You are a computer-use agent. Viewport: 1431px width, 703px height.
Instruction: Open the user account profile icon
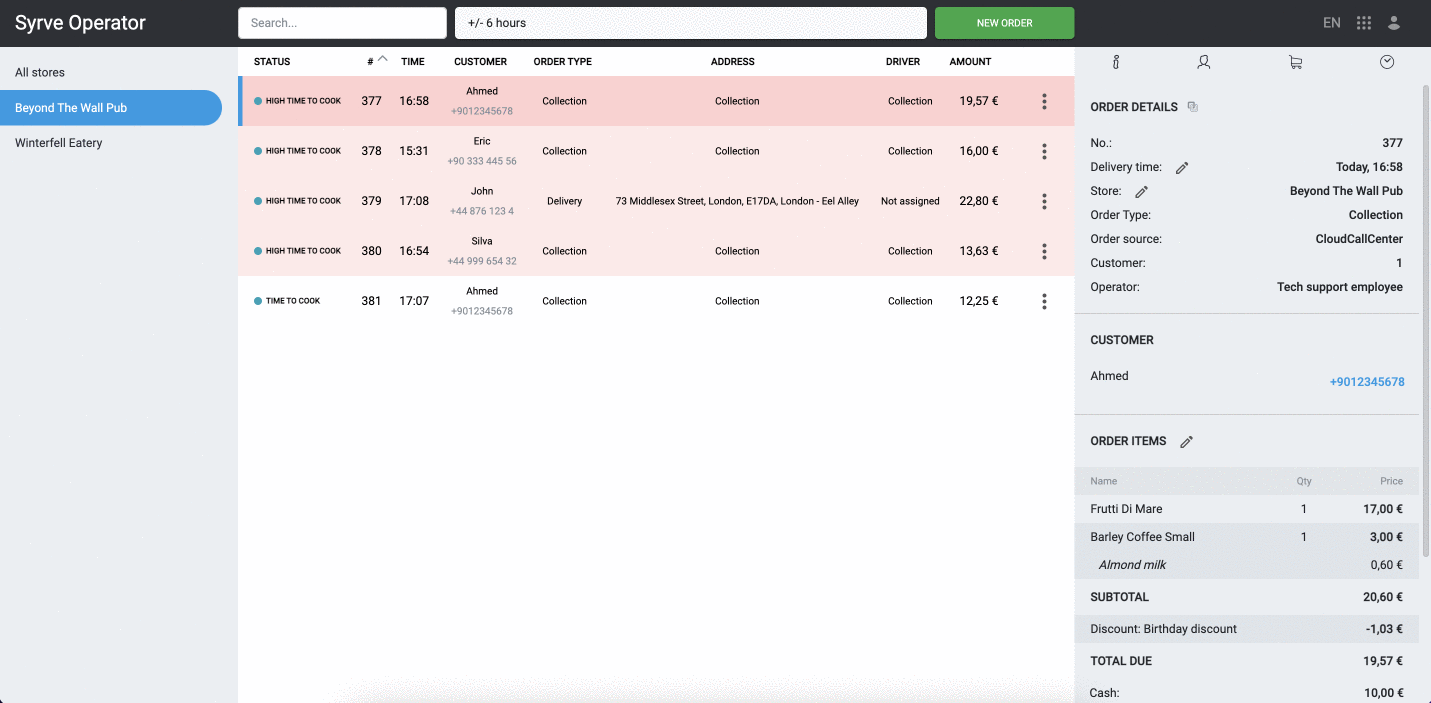1394,23
